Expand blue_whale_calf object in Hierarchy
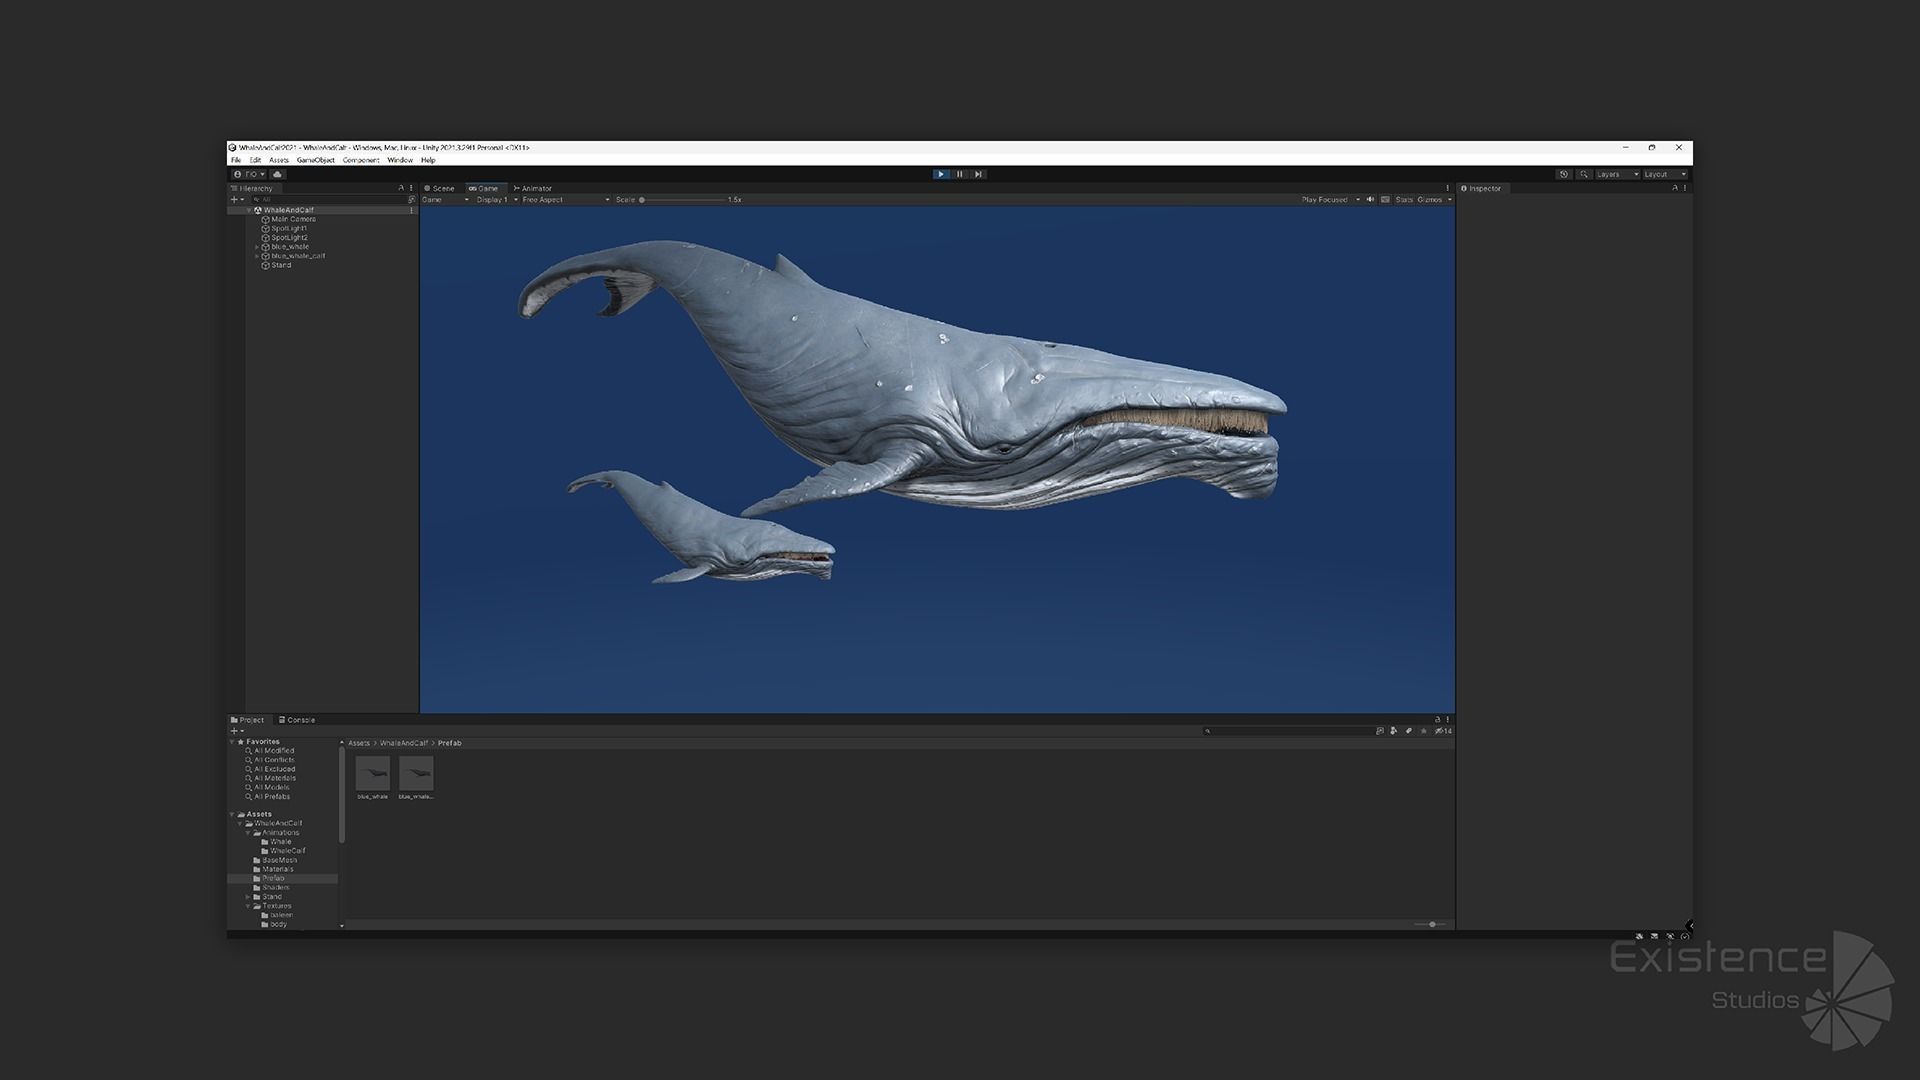Image resolution: width=1920 pixels, height=1080 pixels. coord(257,256)
